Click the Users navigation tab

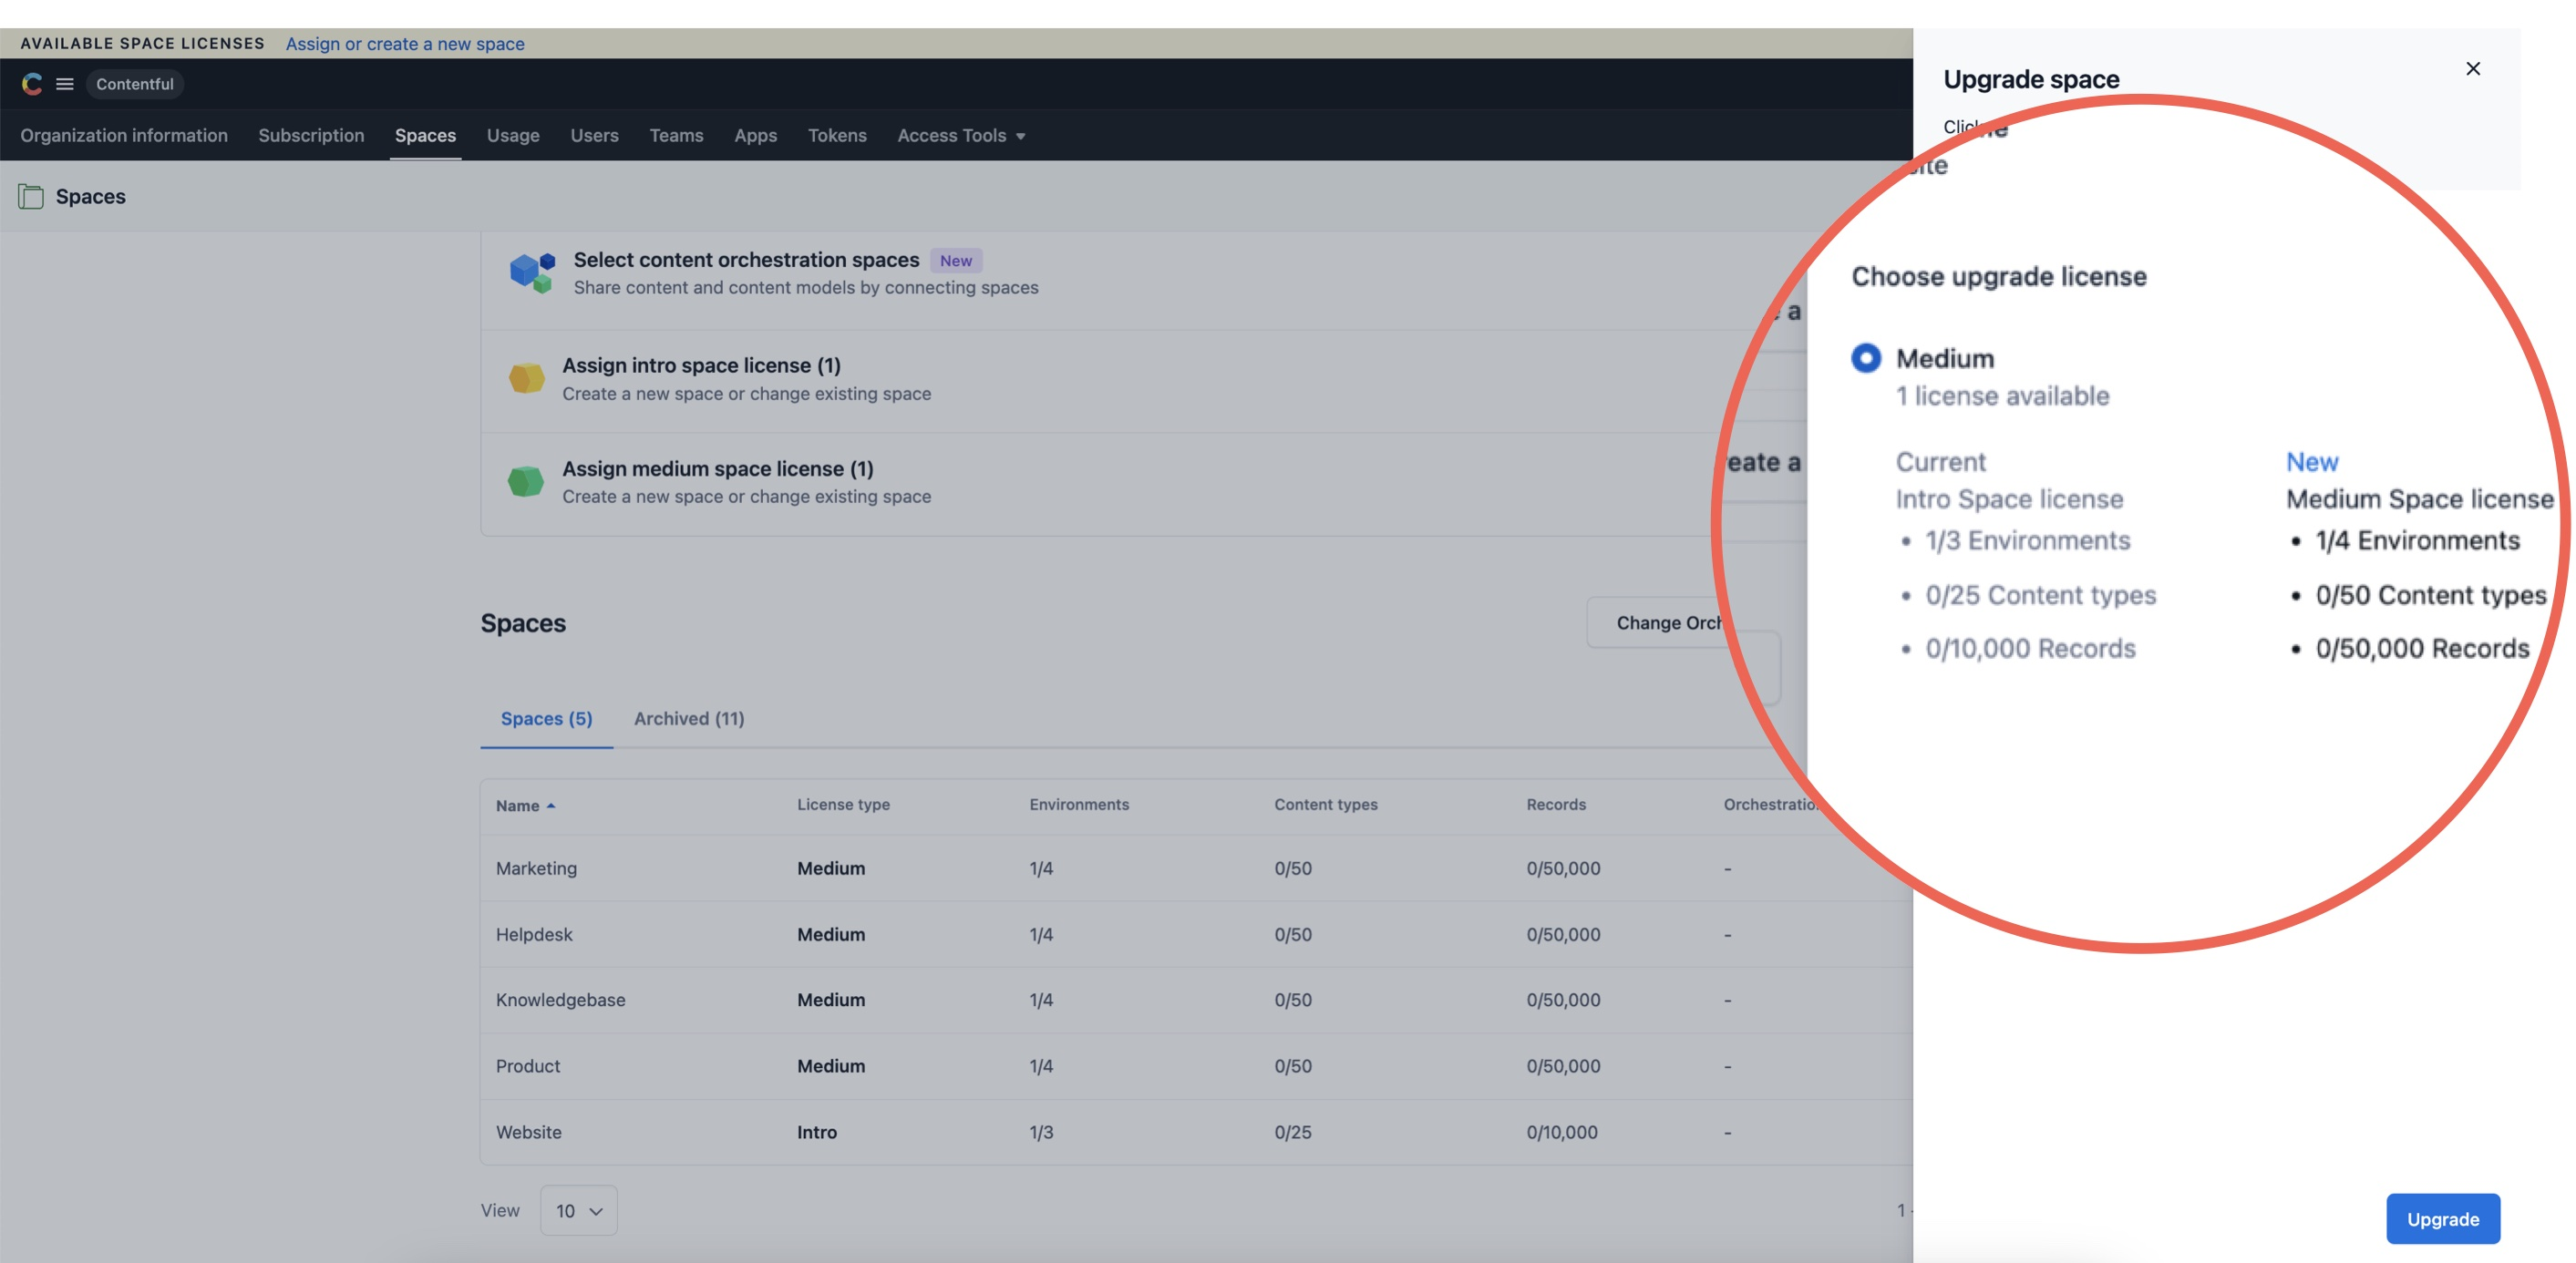pyautogui.click(x=593, y=135)
